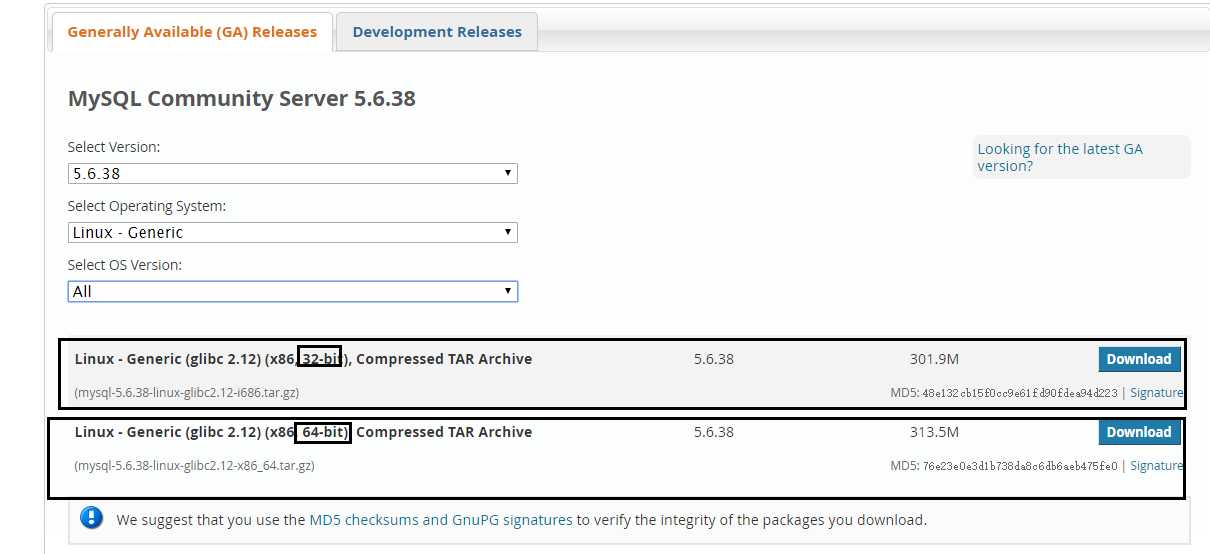
Task: Click the 313.5M file size
Action: [934, 432]
